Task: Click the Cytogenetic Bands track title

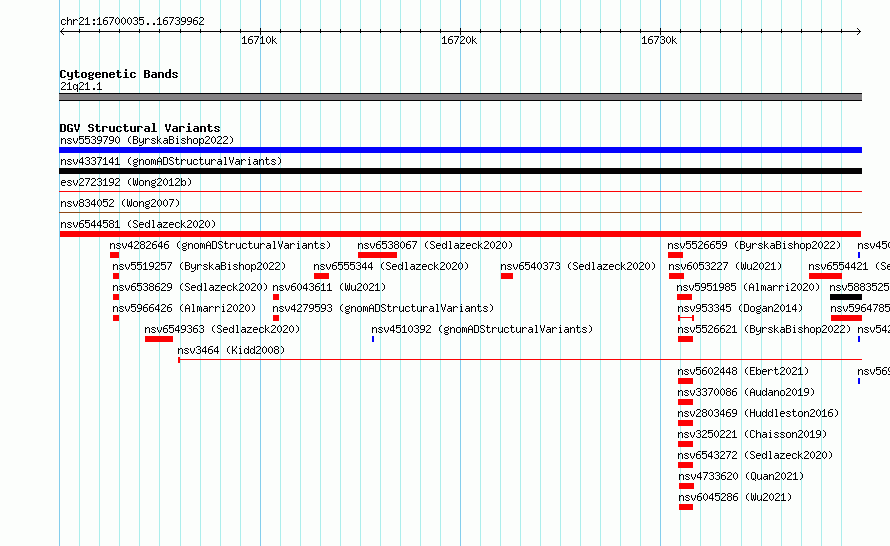Action: 119,74
